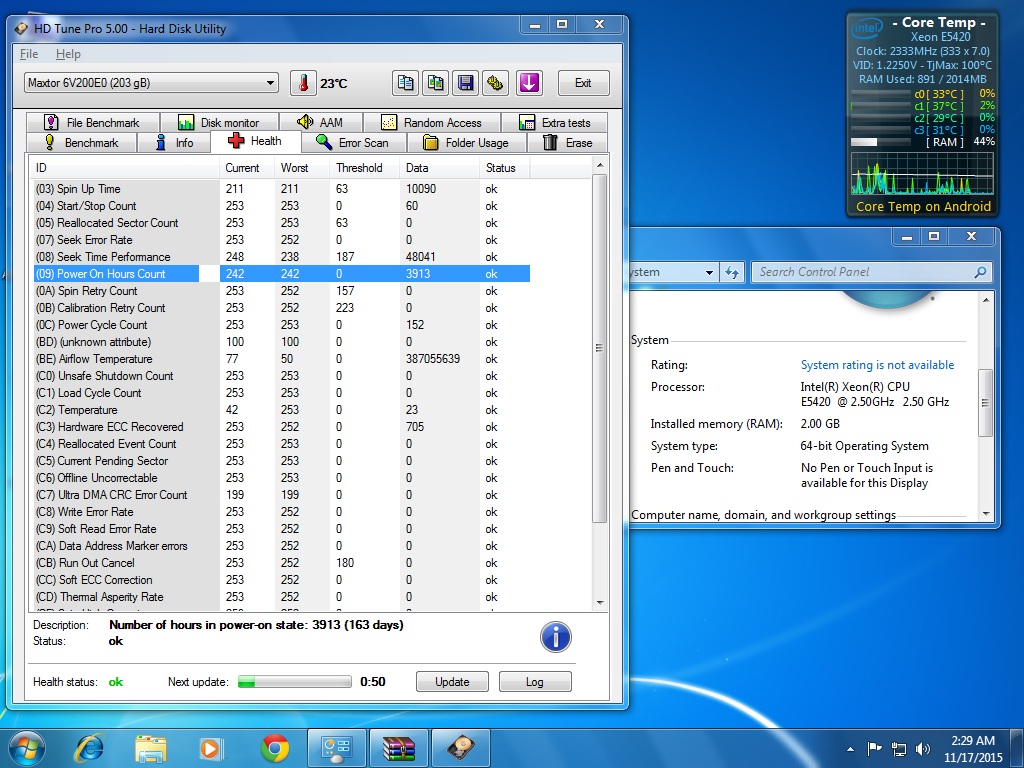
Task: Open the File menu
Action: click(x=29, y=54)
